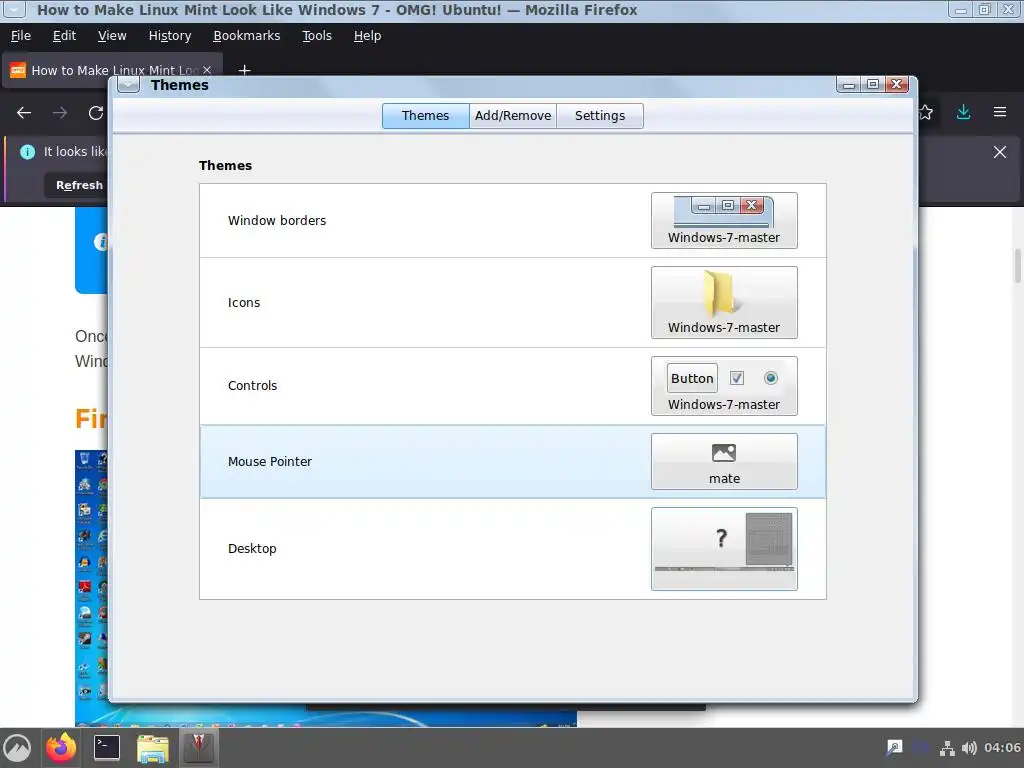Open the file manager taskbar icon
This screenshot has height=768, width=1024.
tap(153, 748)
